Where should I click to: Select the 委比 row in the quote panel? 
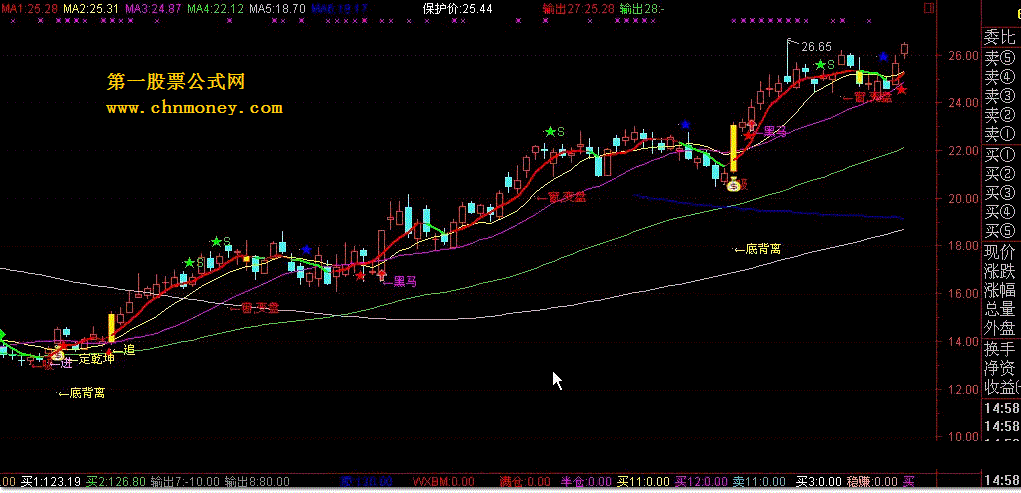[x=1000, y=36]
